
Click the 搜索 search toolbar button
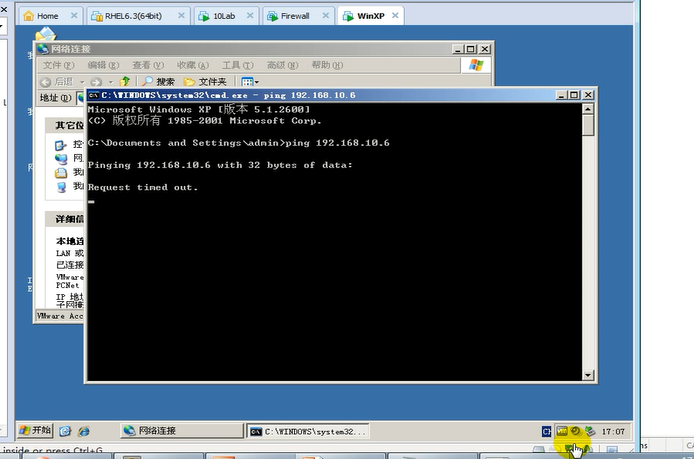coord(158,81)
